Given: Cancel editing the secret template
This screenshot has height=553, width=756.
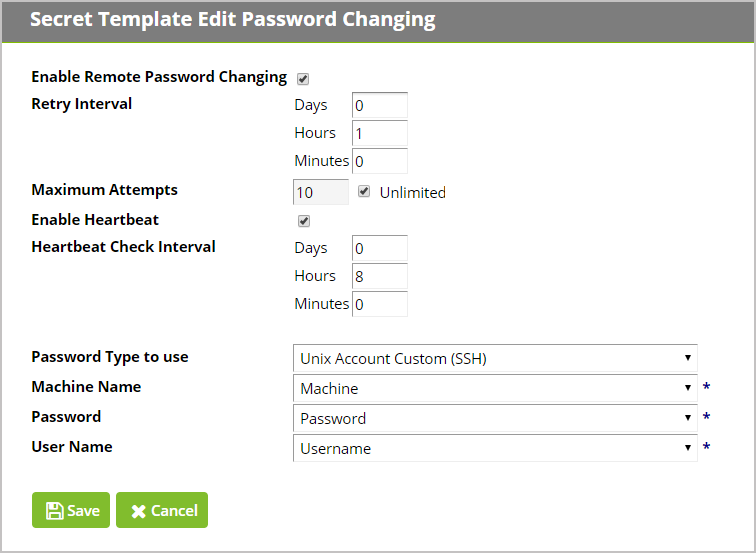Looking at the screenshot, I should coord(162,510).
